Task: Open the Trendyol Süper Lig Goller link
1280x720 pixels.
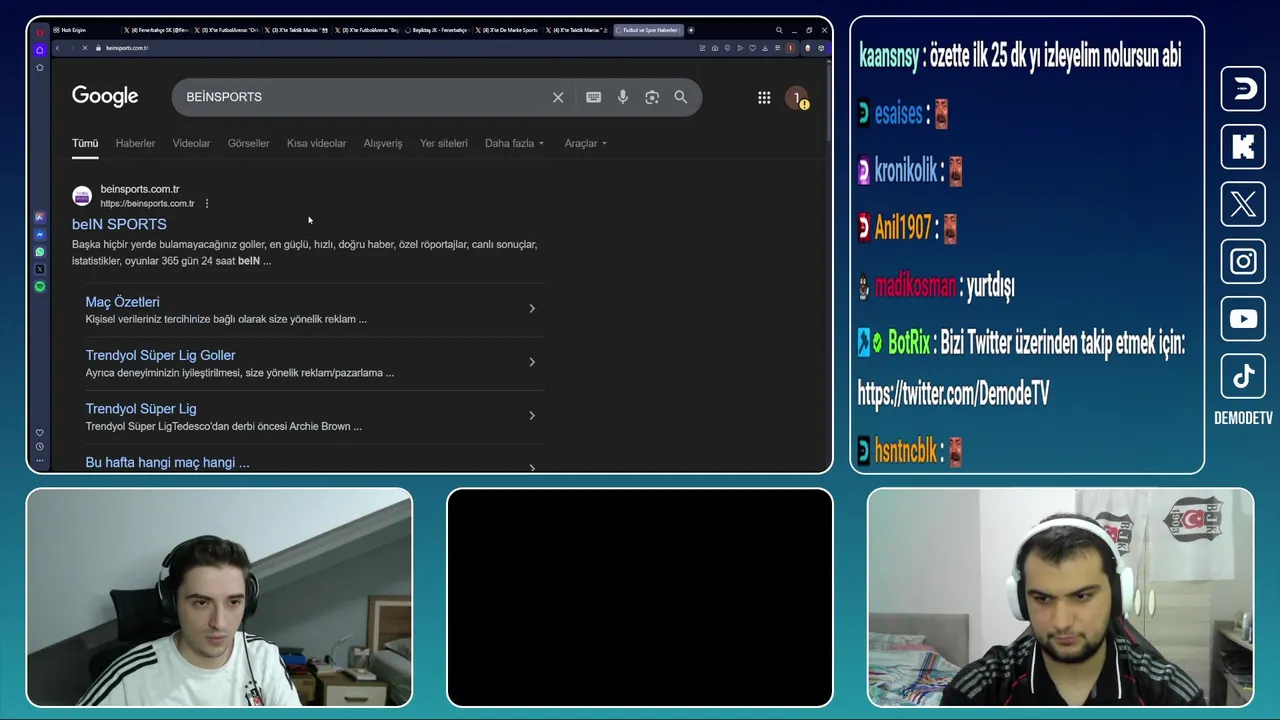Action: [x=160, y=355]
